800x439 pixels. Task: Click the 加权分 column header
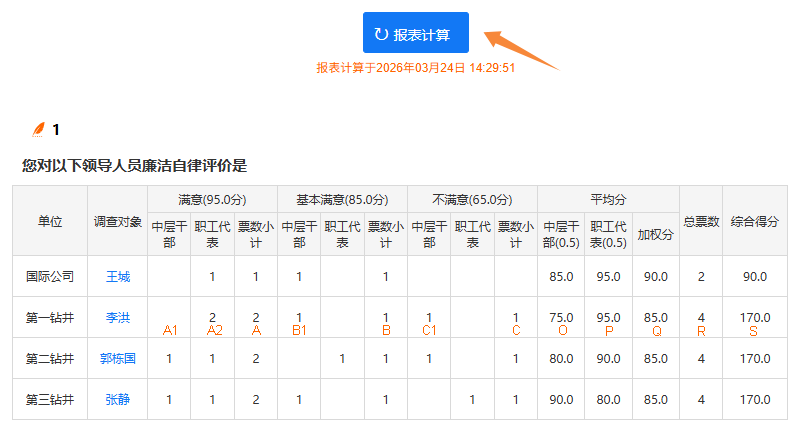656,234
